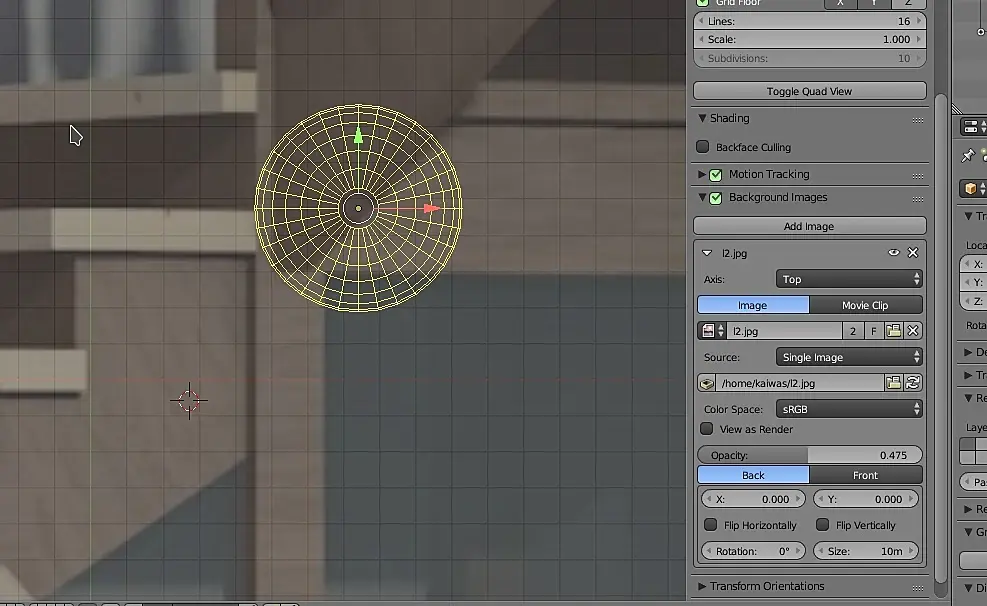The width and height of the screenshot is (987, 606).
Task: Click the Y offset field 0.000
Action: click(x=866, y=499)
